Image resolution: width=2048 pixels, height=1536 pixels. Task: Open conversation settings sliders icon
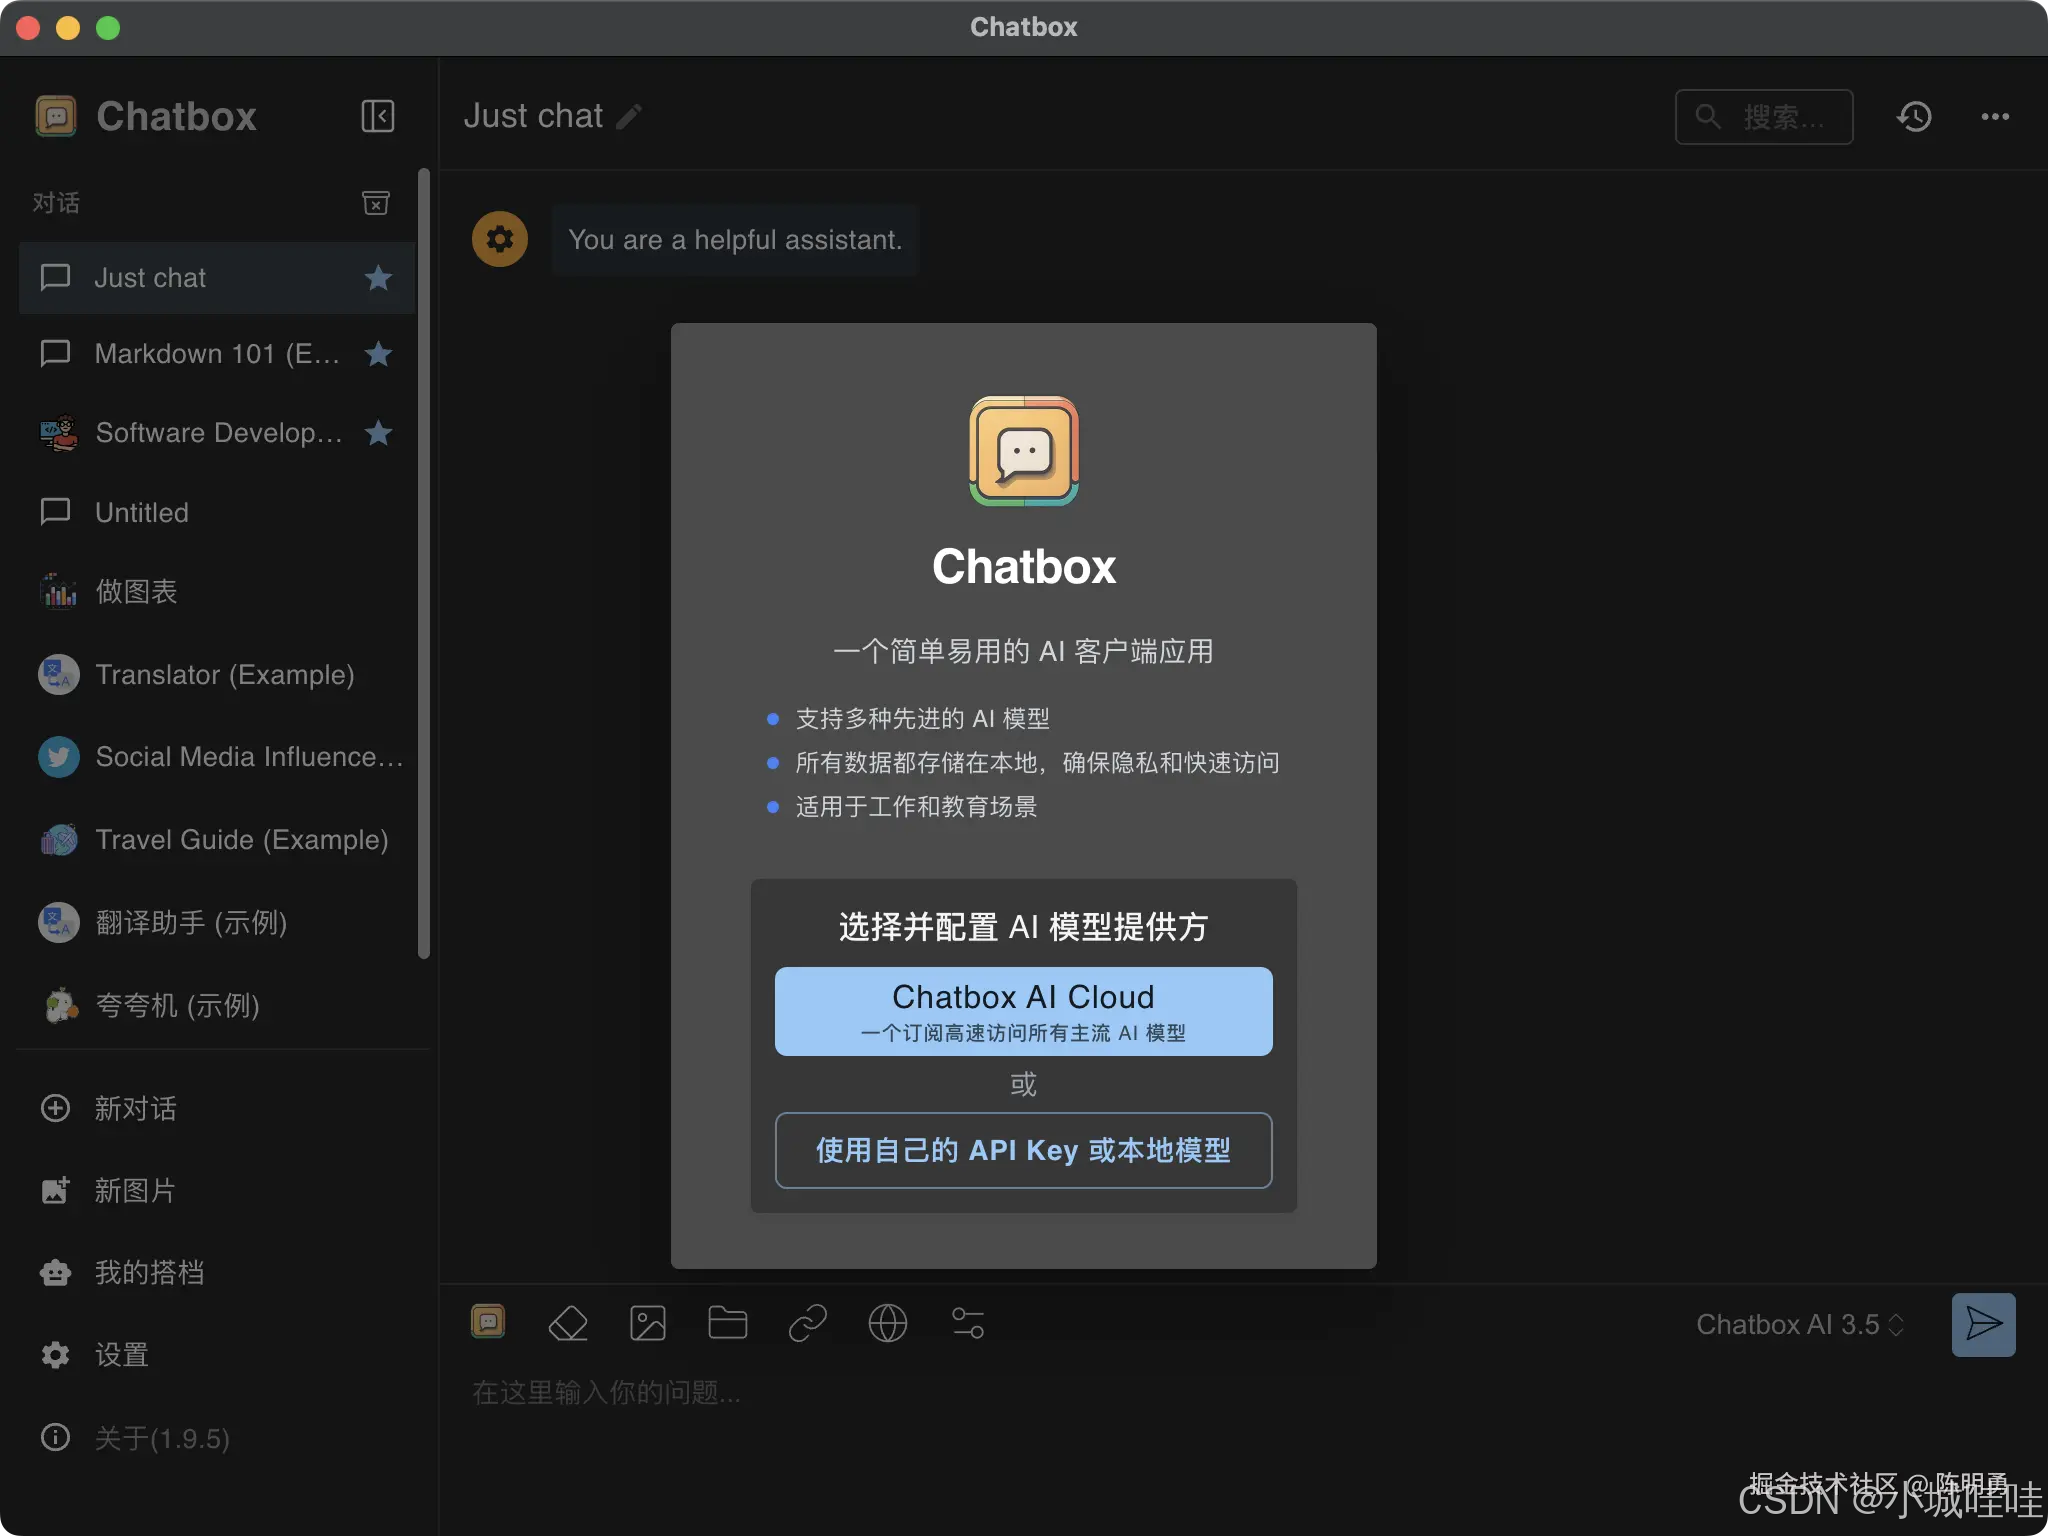tap(967, 1323)
